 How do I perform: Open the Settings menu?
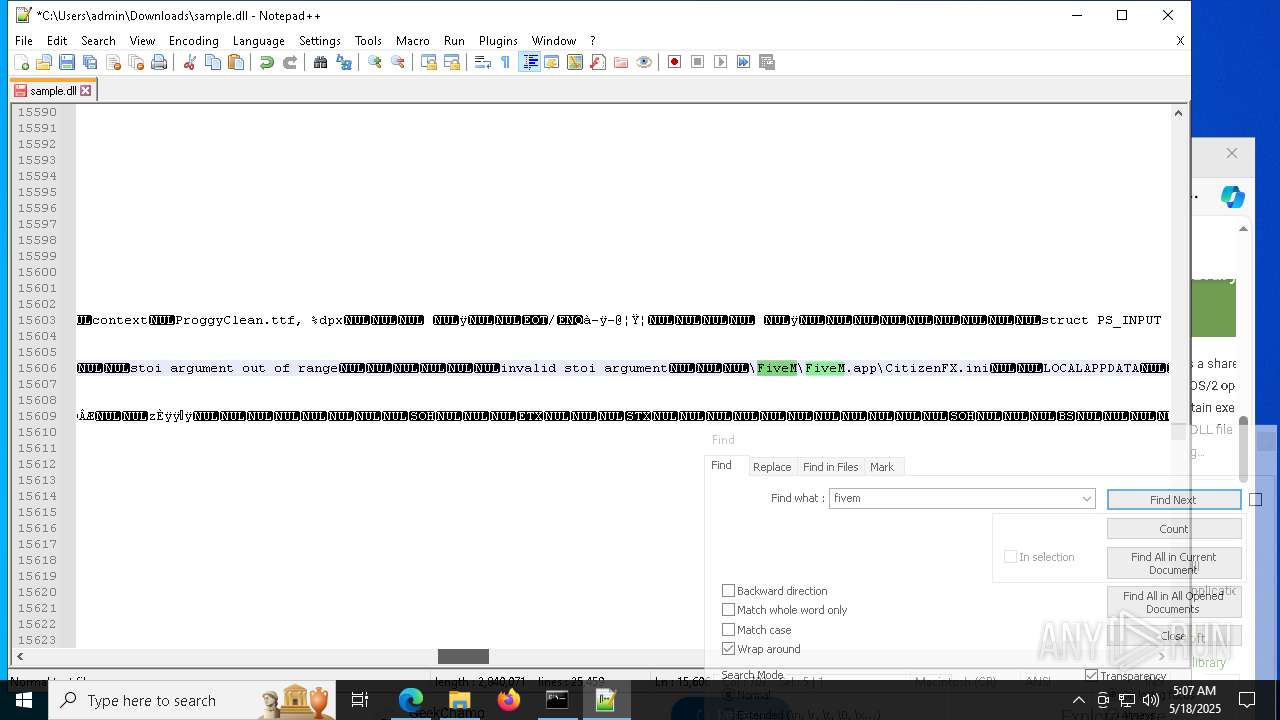(320, 41)
